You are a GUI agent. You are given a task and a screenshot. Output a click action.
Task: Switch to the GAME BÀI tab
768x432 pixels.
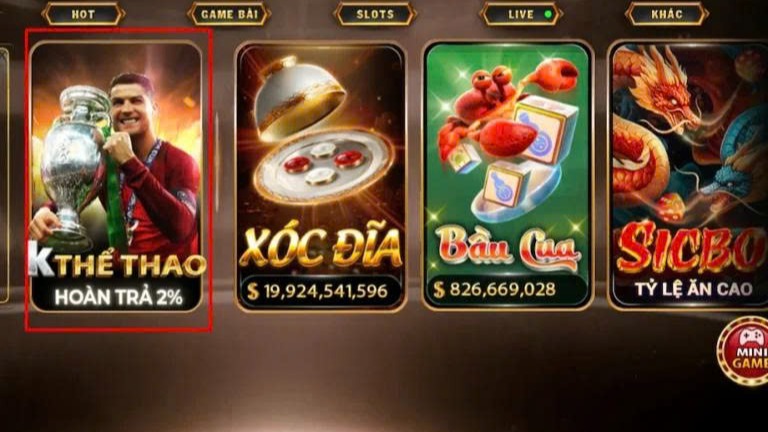[x=229, y=14]
